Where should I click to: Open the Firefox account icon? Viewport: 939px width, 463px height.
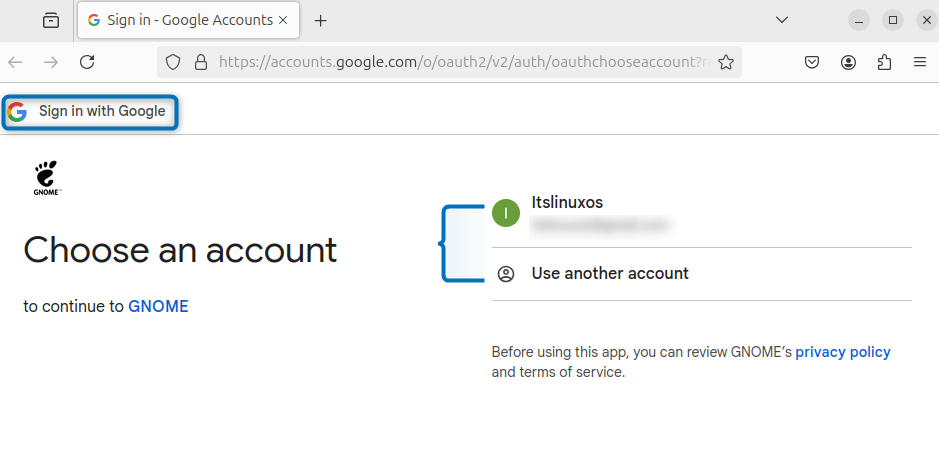coord(848,62)
